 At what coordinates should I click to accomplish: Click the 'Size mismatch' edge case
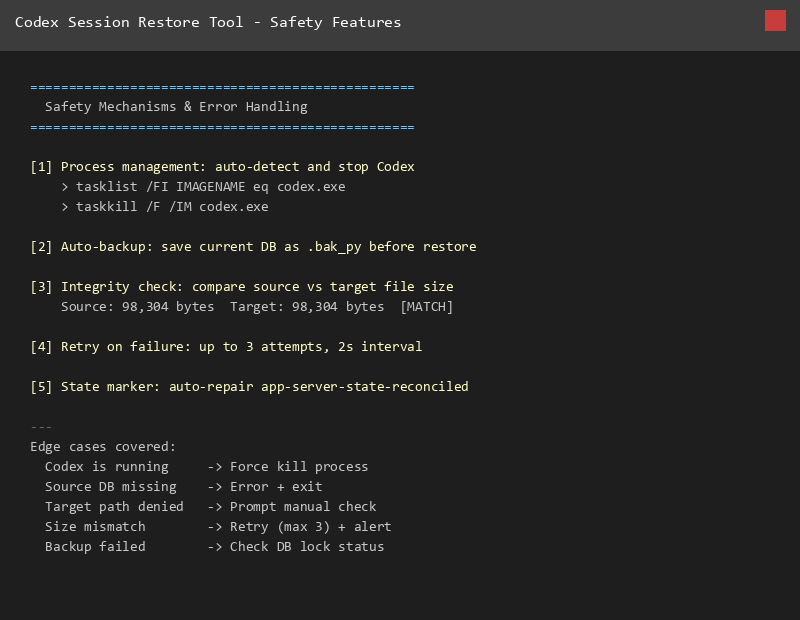click(95, 527)
